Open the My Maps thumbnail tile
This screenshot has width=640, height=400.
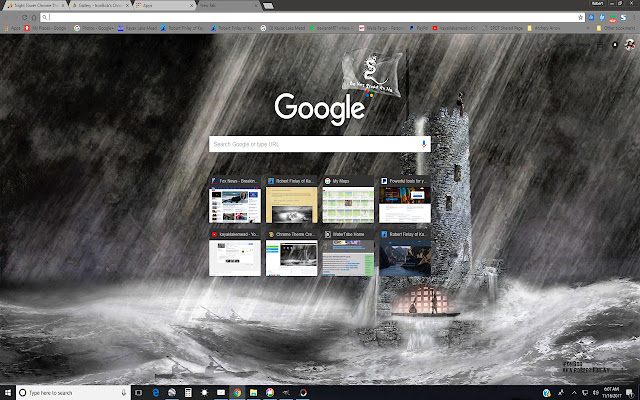point(348,200)
